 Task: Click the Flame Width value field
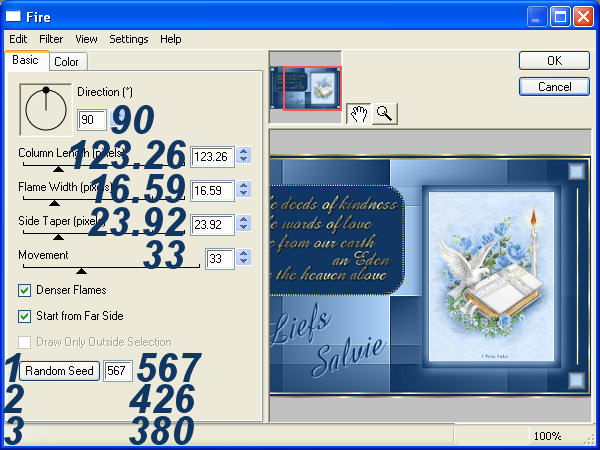click(x=212, y=191)
